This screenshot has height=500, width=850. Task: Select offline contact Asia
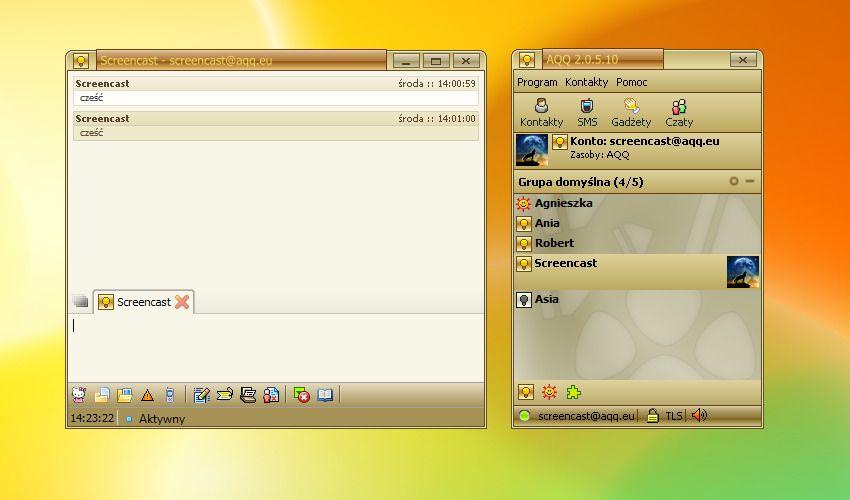[637, 299]
